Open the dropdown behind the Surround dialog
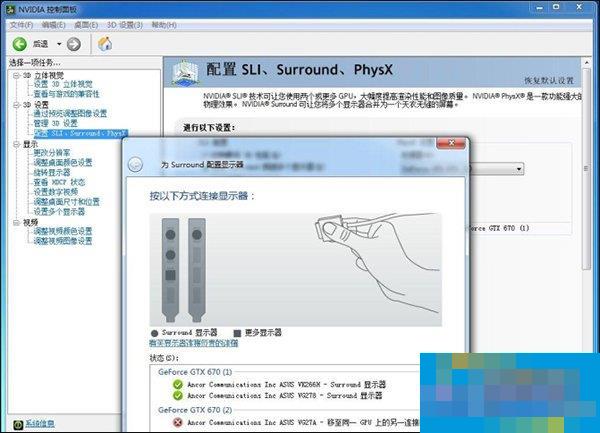The height and width of the screenshot is (433, 600). pyautogui.click(x=519, y=169)
